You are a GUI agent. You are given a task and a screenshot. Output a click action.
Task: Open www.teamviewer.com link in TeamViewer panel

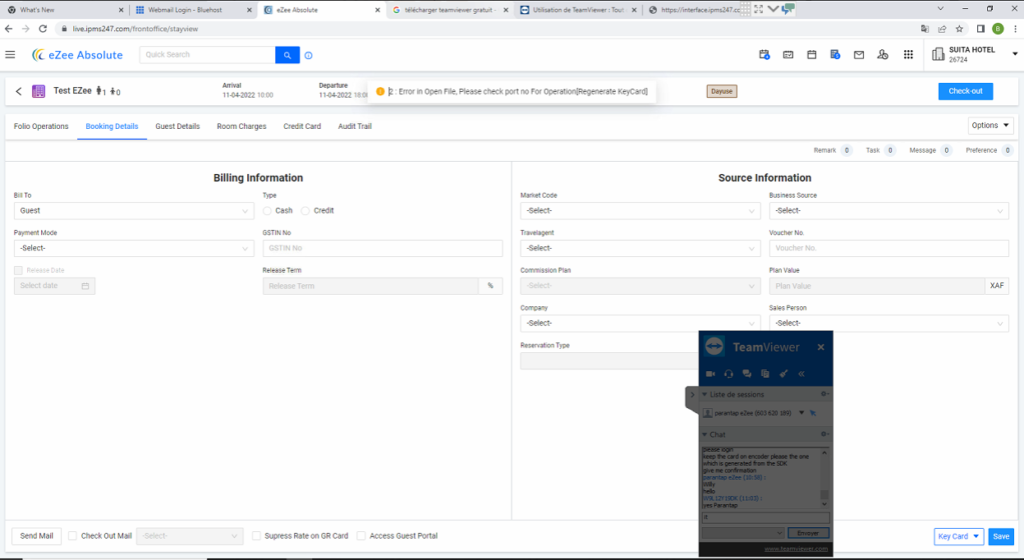[796, 549]
